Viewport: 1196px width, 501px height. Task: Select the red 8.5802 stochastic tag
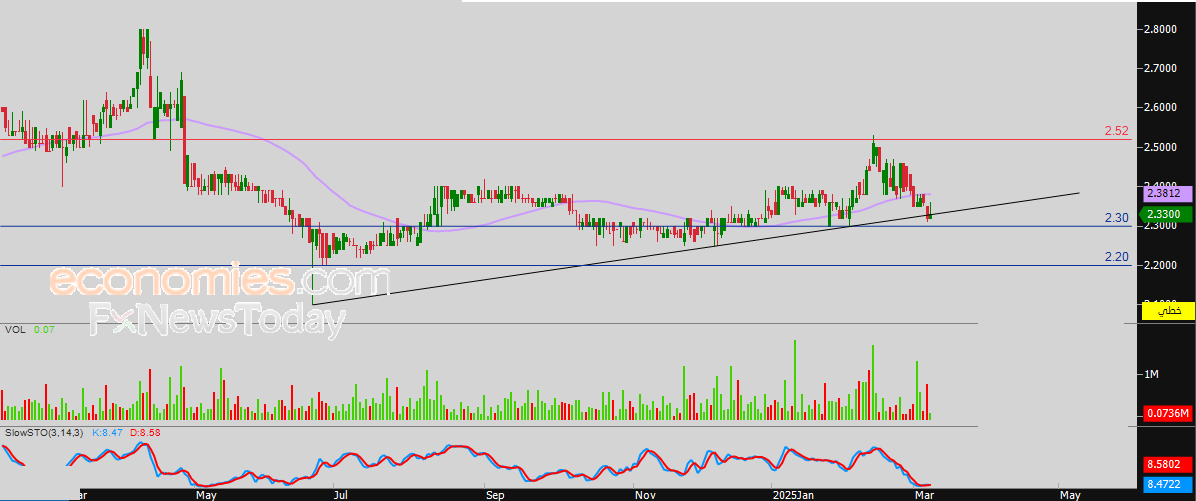pyautogui.click(x=1168, y=464)
